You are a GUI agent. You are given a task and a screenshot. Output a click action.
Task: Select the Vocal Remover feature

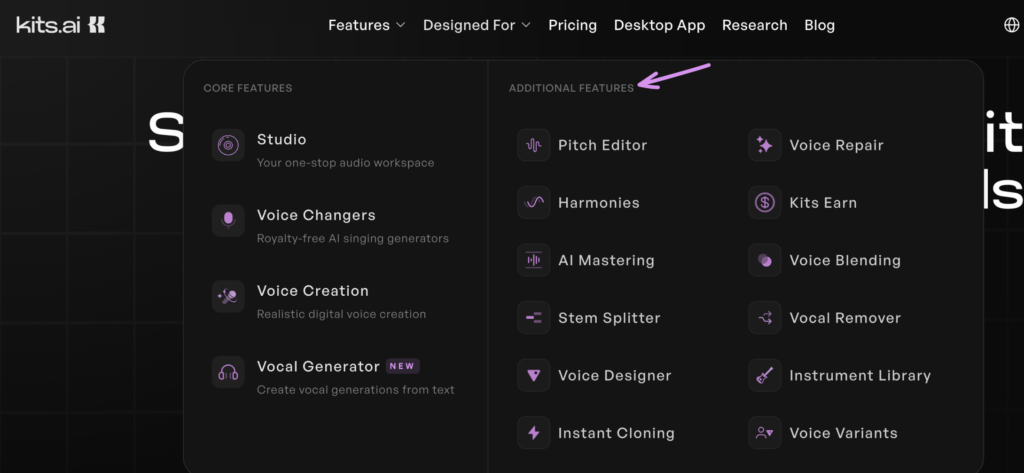click(844, 318)
